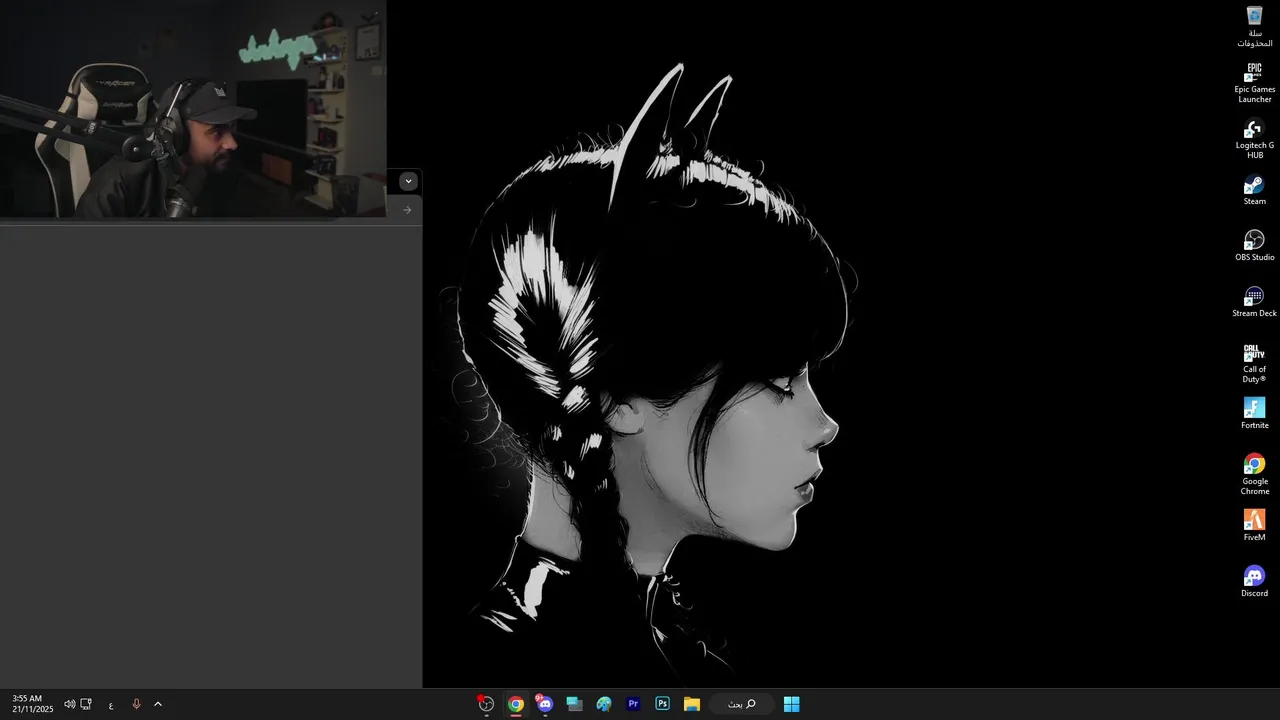Open the Recycle Bin desktop icon
1280x720 pixels.
[1254, 27]
